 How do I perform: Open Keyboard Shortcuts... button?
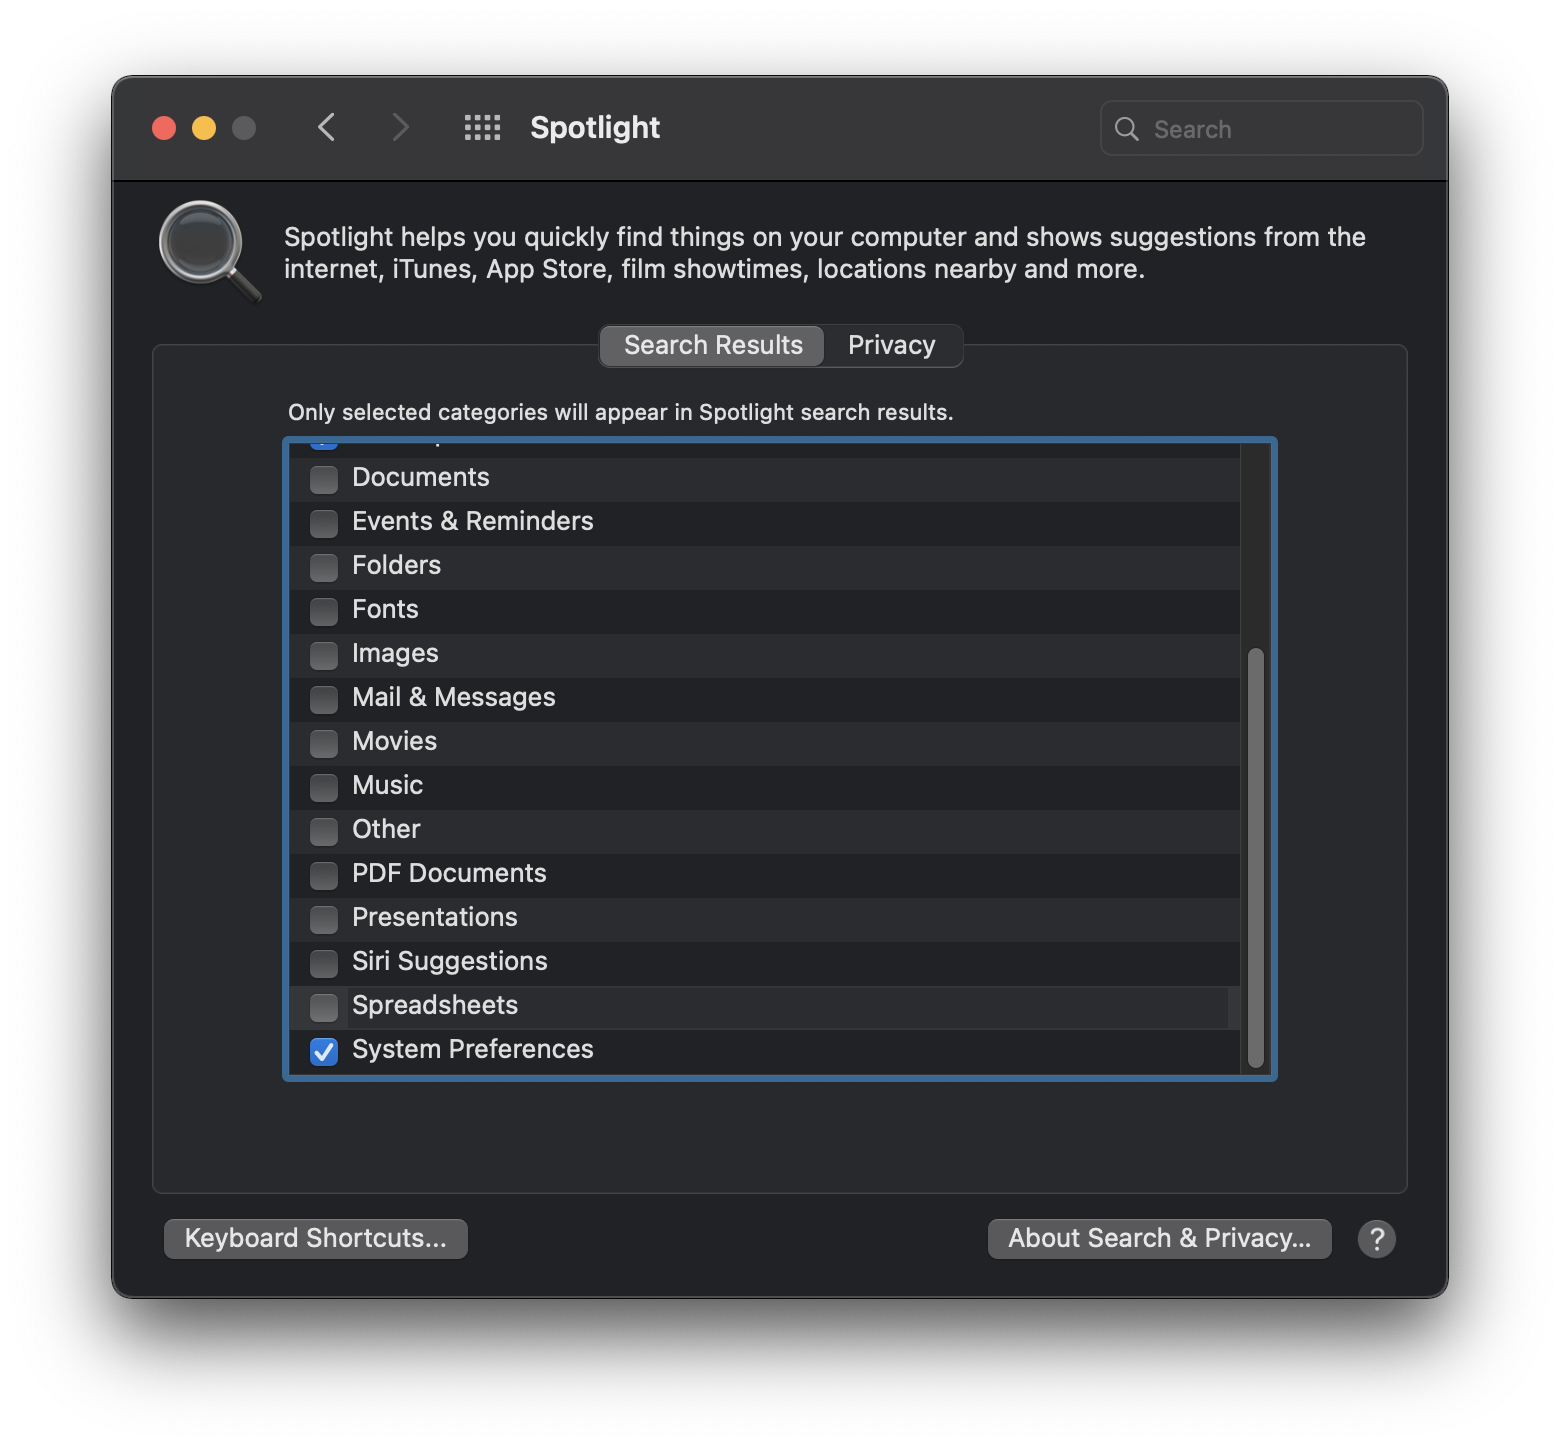pyautogui.click(x=316, y=1239)
